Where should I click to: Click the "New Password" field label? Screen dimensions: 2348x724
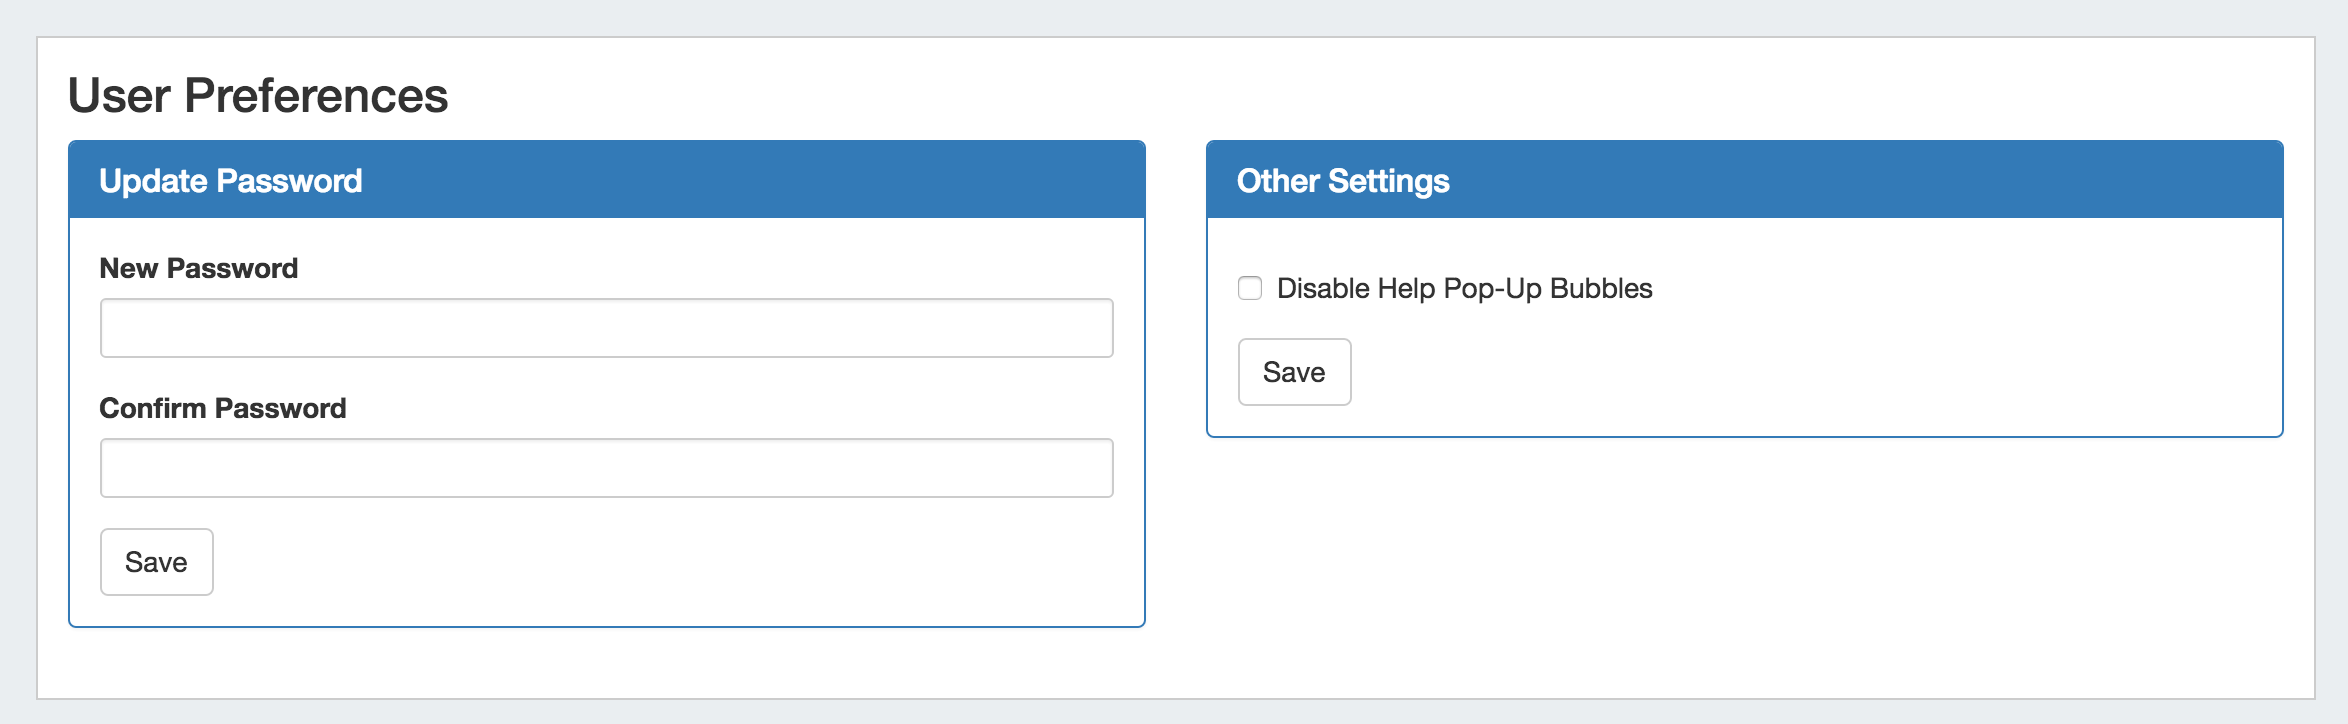[x=198, y=268]
